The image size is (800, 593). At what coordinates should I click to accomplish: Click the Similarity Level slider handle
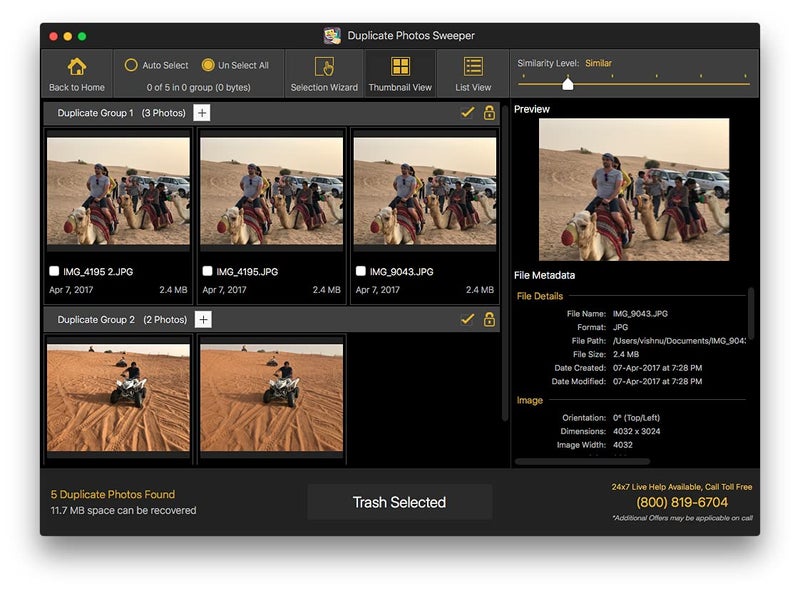coord(568,84)
